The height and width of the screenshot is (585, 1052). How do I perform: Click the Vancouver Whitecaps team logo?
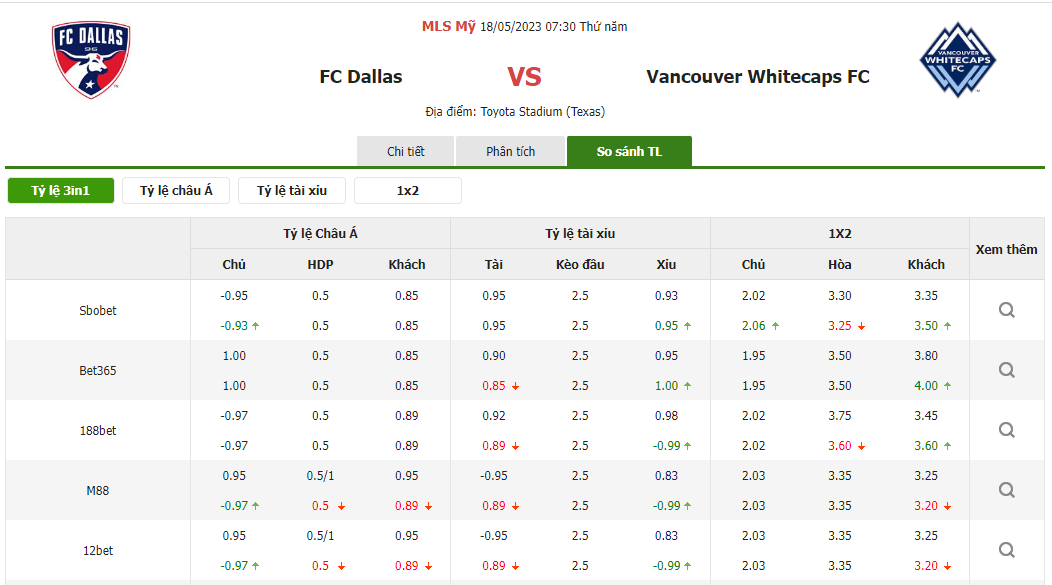(957, 60)
